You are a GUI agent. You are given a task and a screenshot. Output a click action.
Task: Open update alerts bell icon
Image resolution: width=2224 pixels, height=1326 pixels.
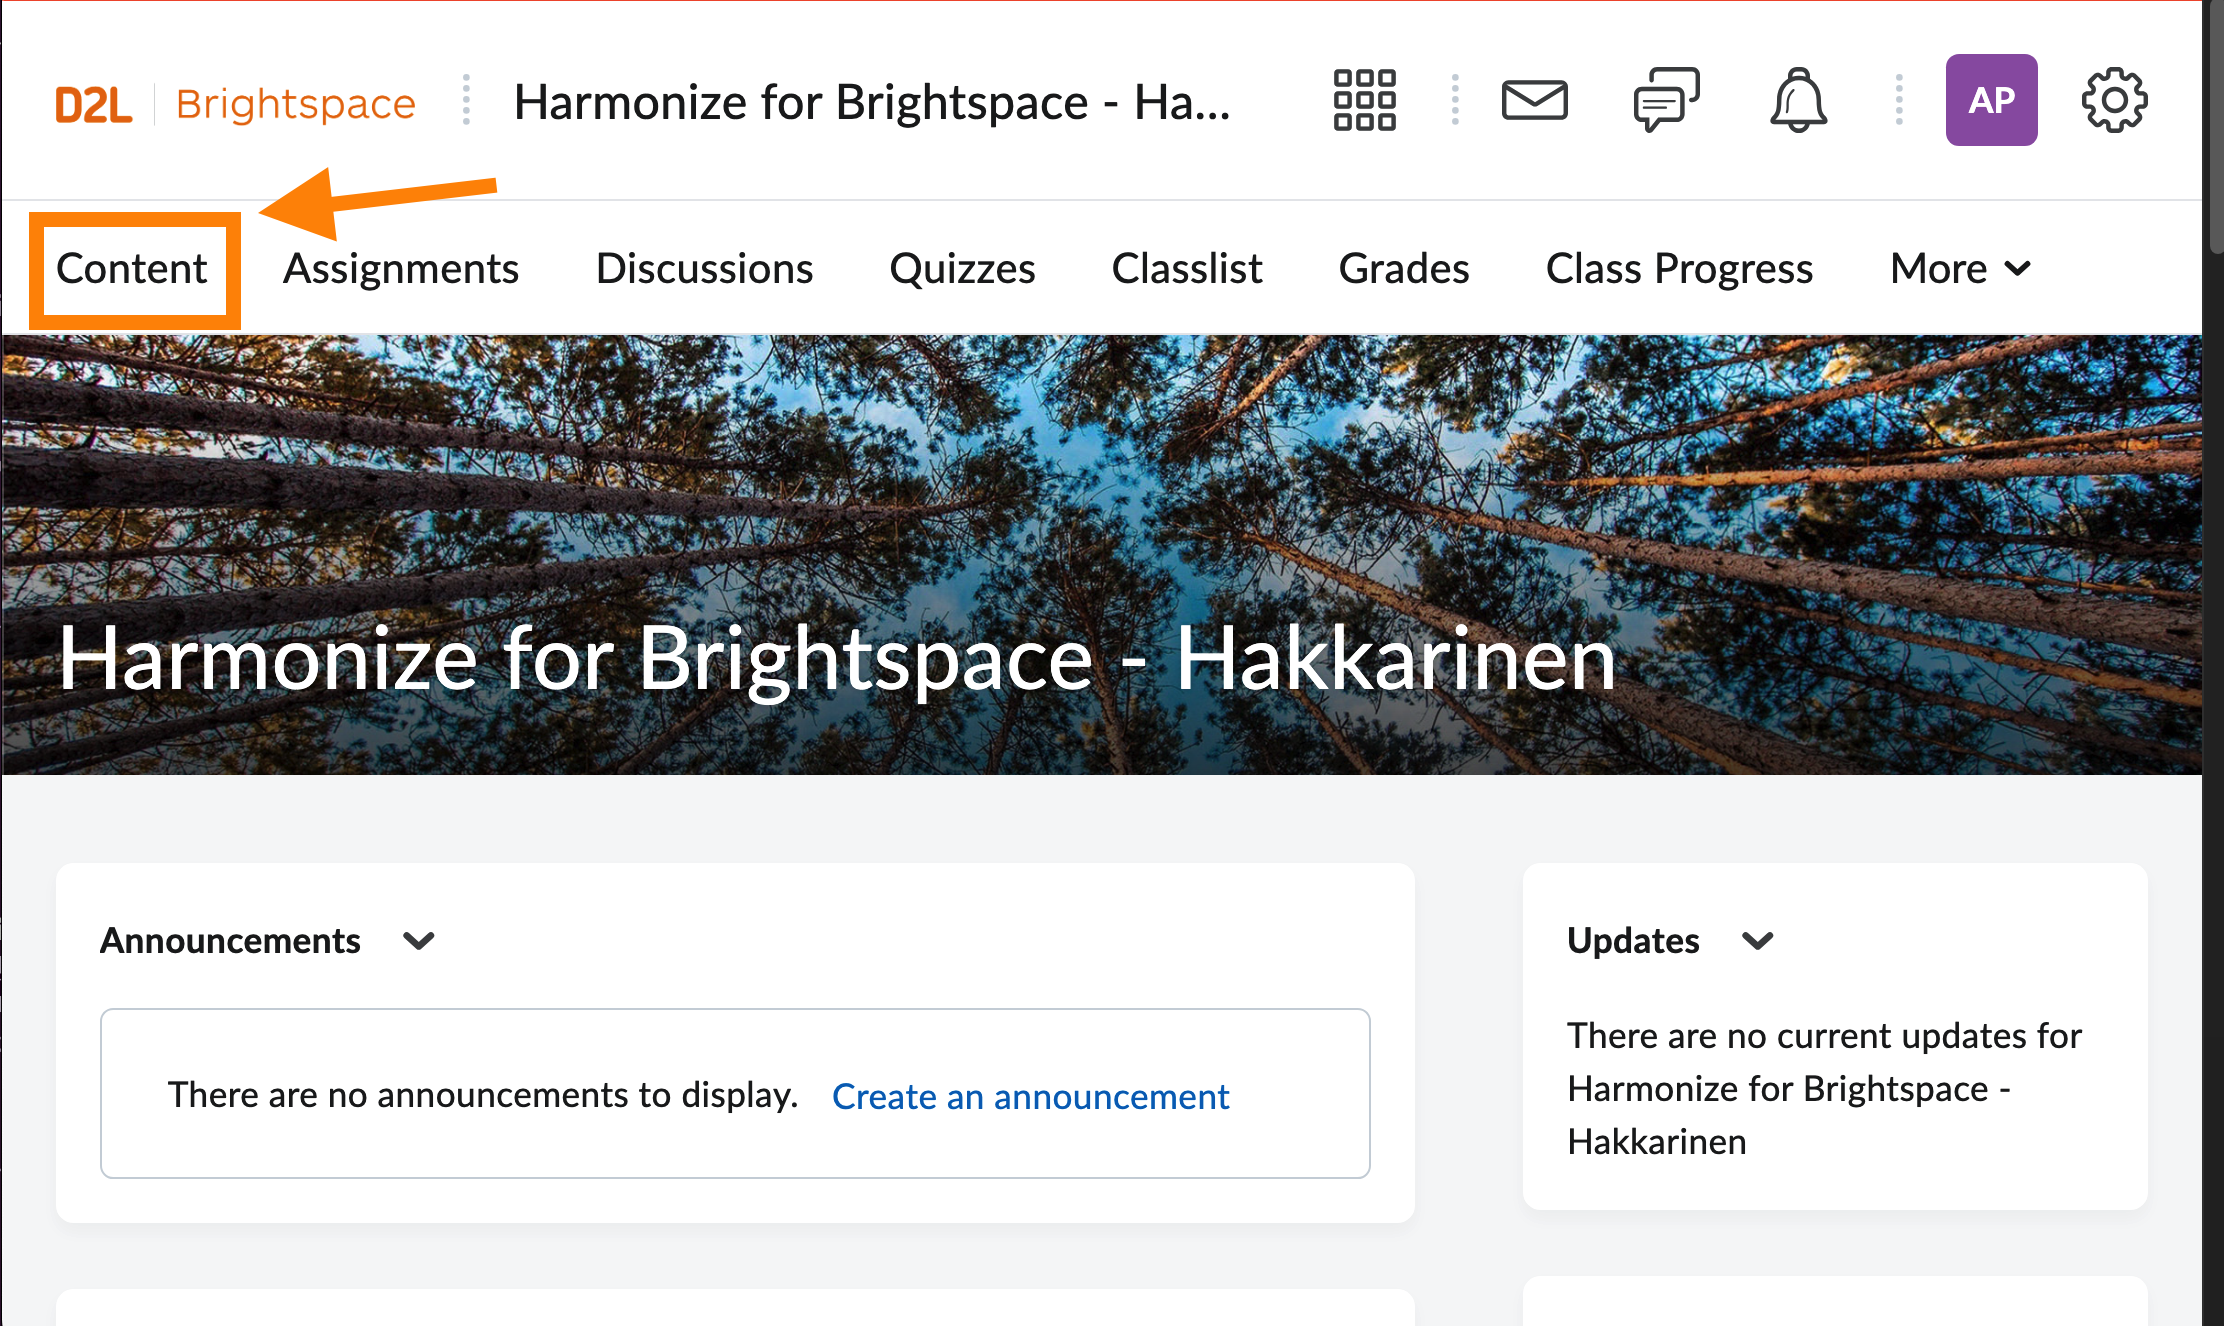click(1798, 100)
